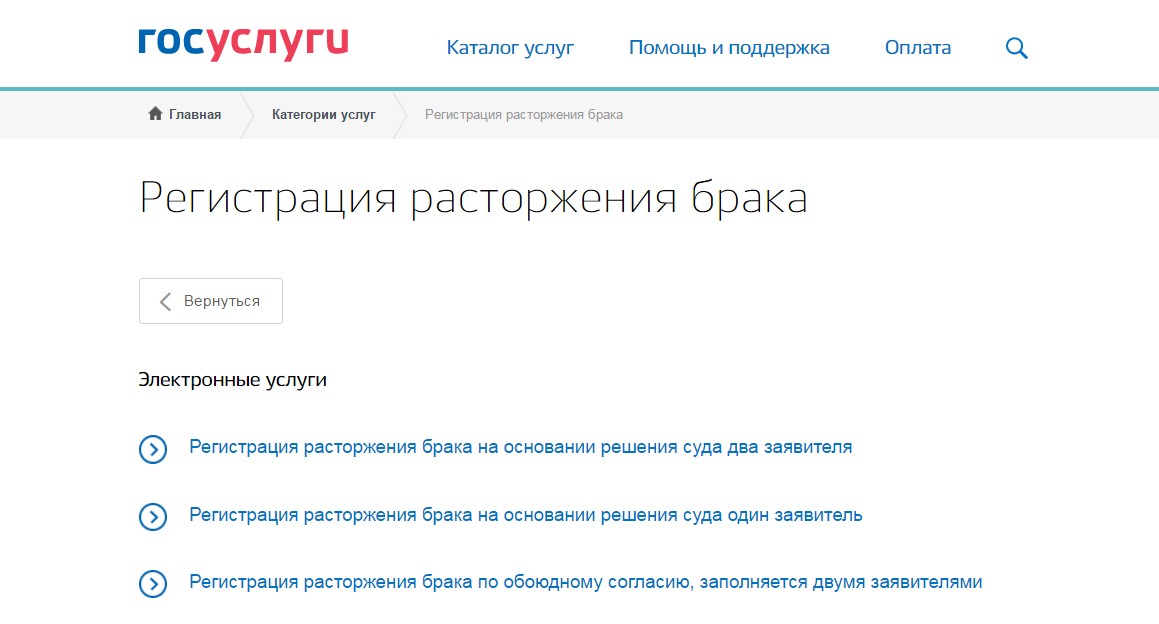The height and width of the screenshot is (624, 1159).
Task: Open the Госуслуги logo home link
Action: (243, 44)
